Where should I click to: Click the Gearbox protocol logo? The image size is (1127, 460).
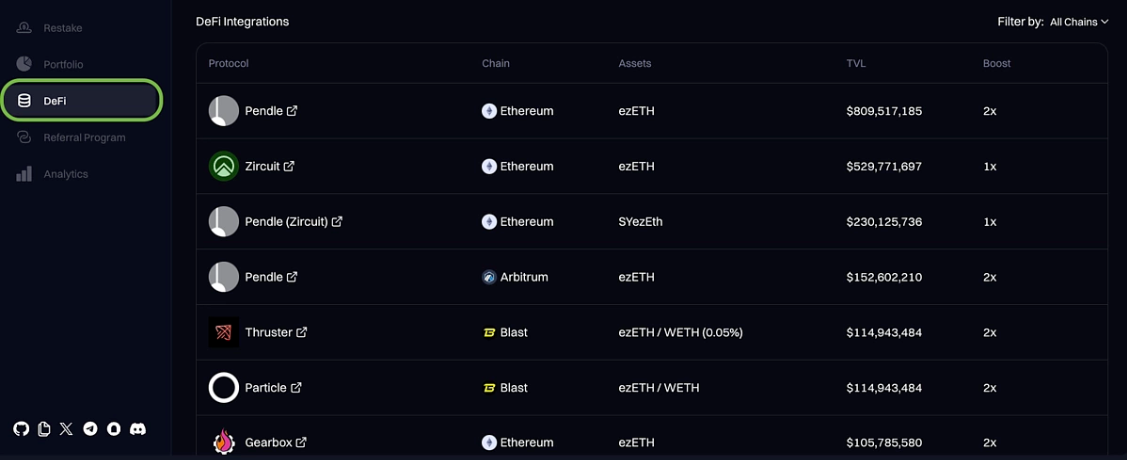tap(223, 442)
